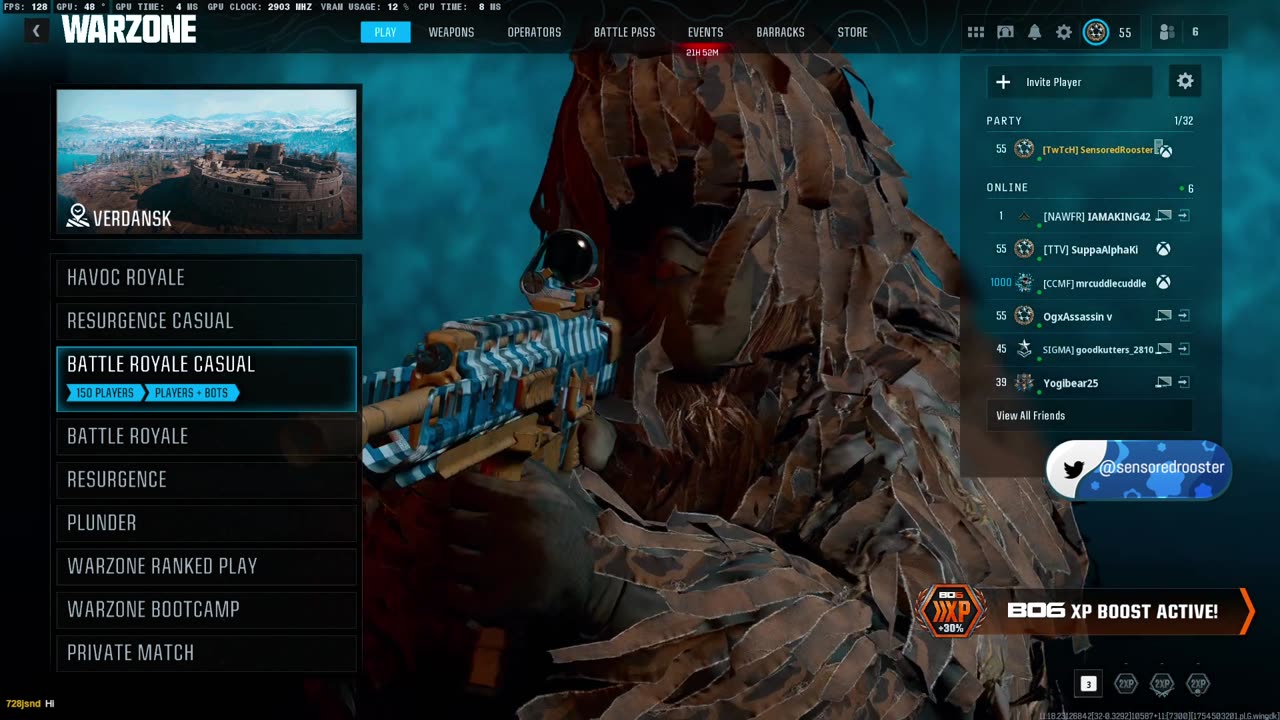
Task: Click the join icon on the Yogibear25 row
Action: (x=1183, y=382)
